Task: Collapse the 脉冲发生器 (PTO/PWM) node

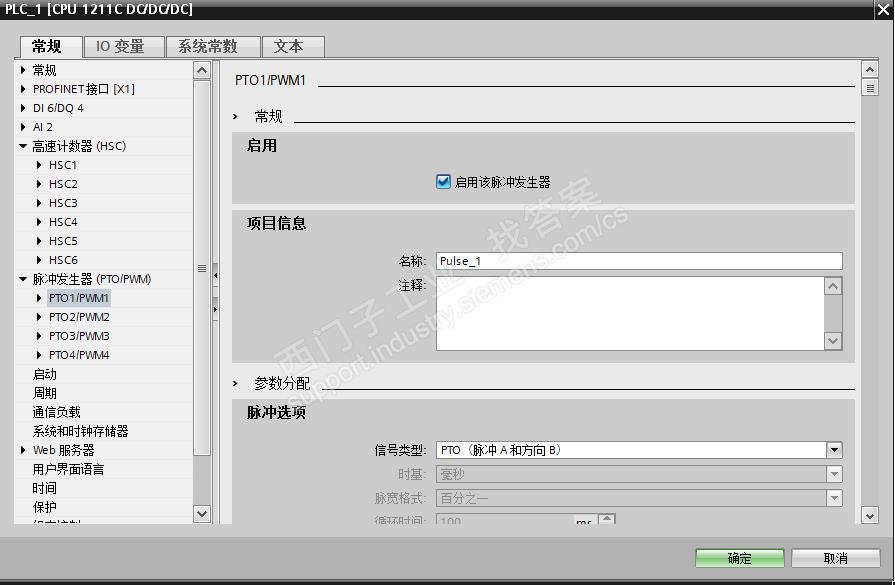Action: 23,279
